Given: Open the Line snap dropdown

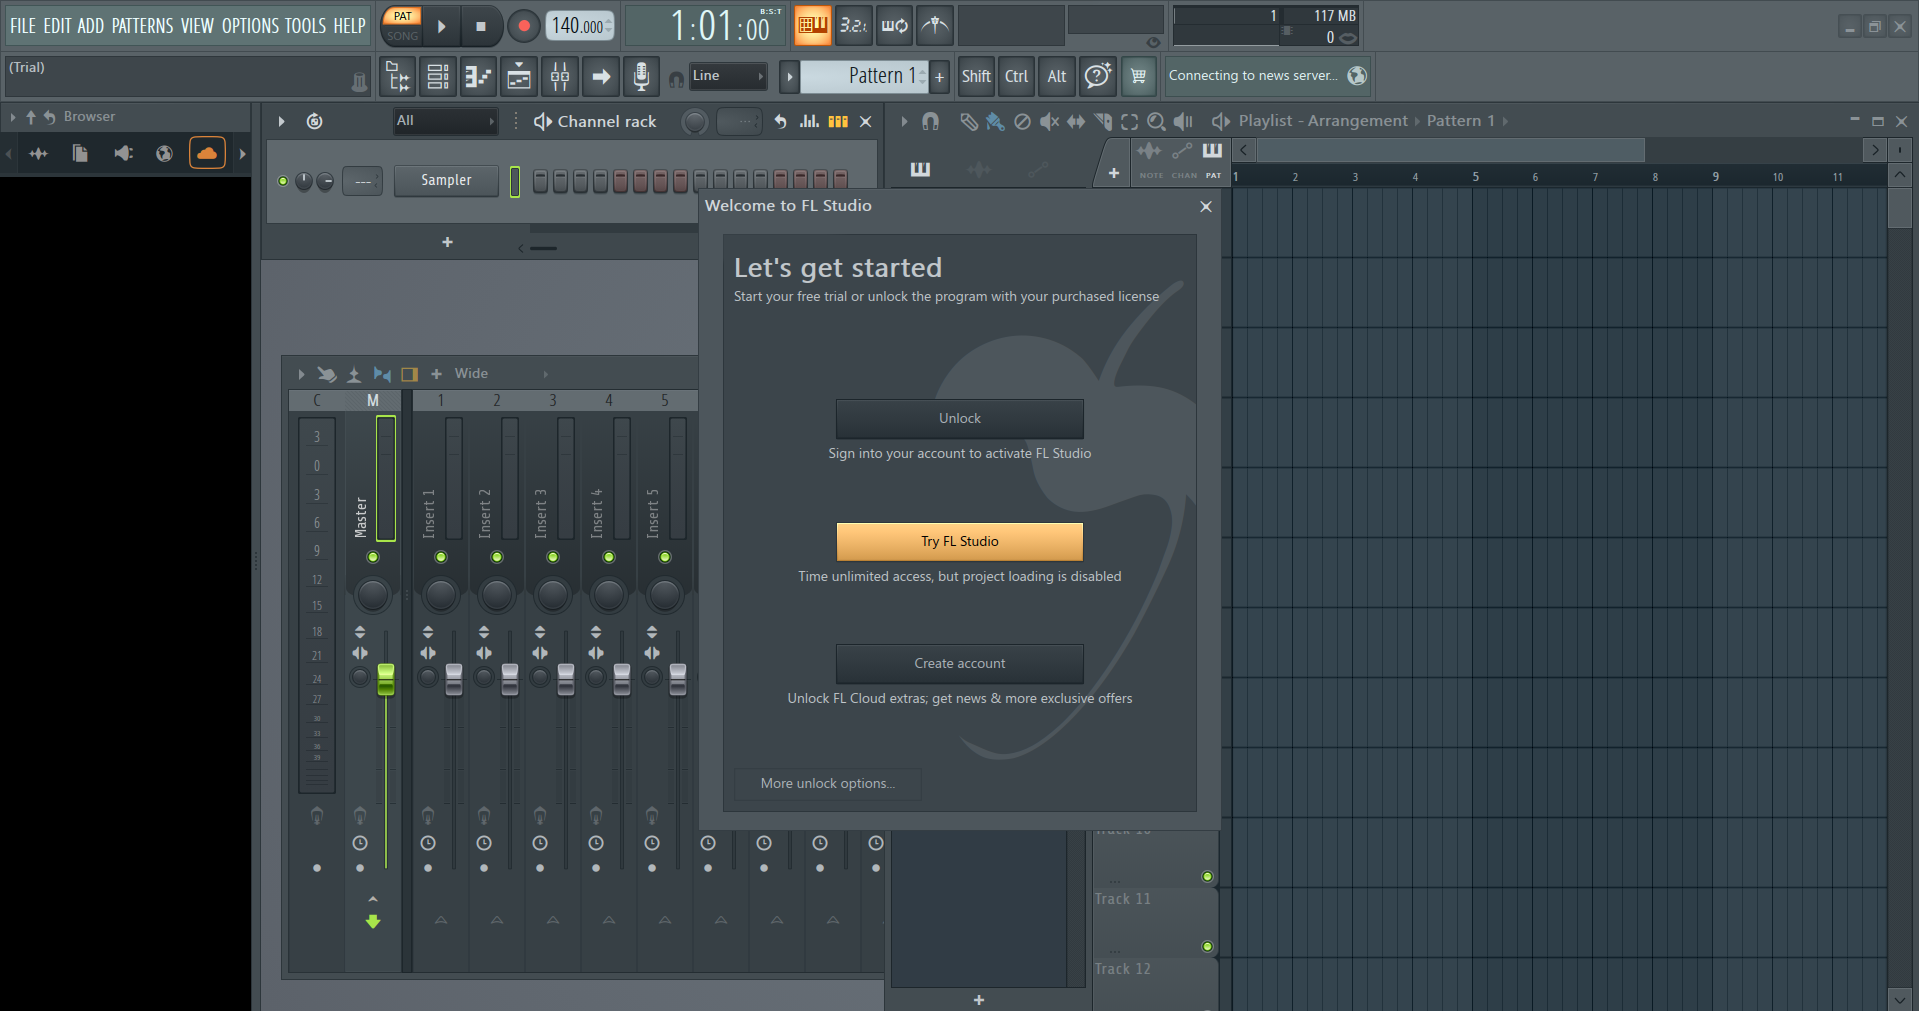Looking at the screenshot, I should 728,76.
